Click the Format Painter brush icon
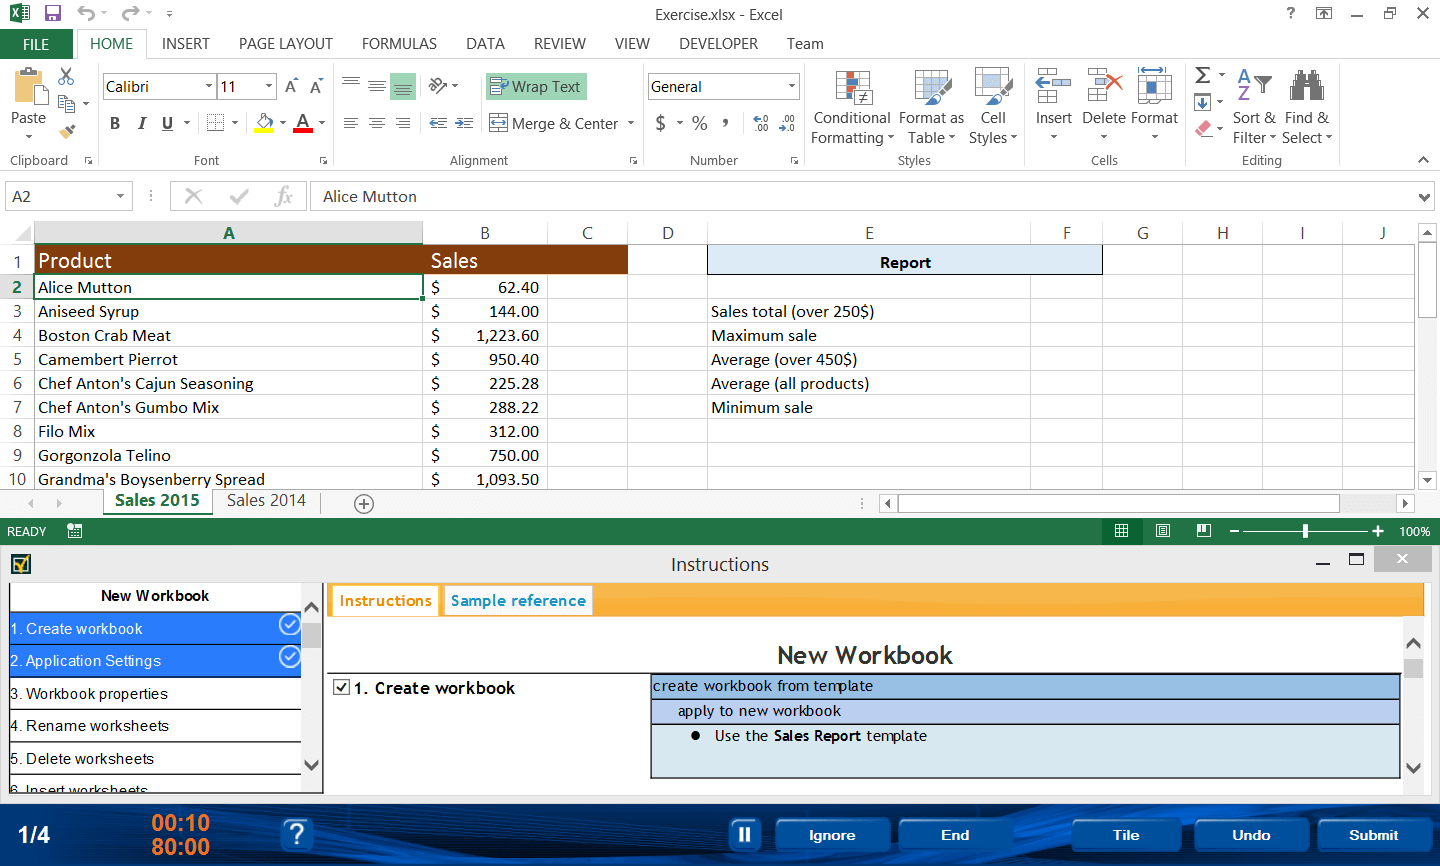The image size is (1440, 866). click(x=67, y=130)
